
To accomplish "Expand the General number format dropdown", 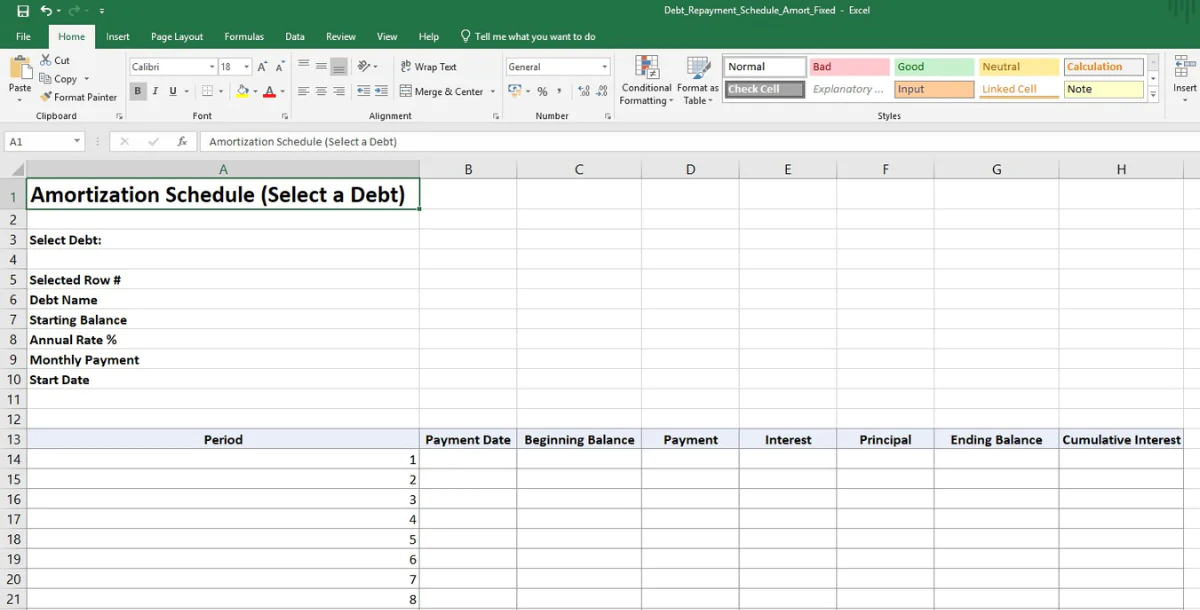I will [x=604, y=67].
